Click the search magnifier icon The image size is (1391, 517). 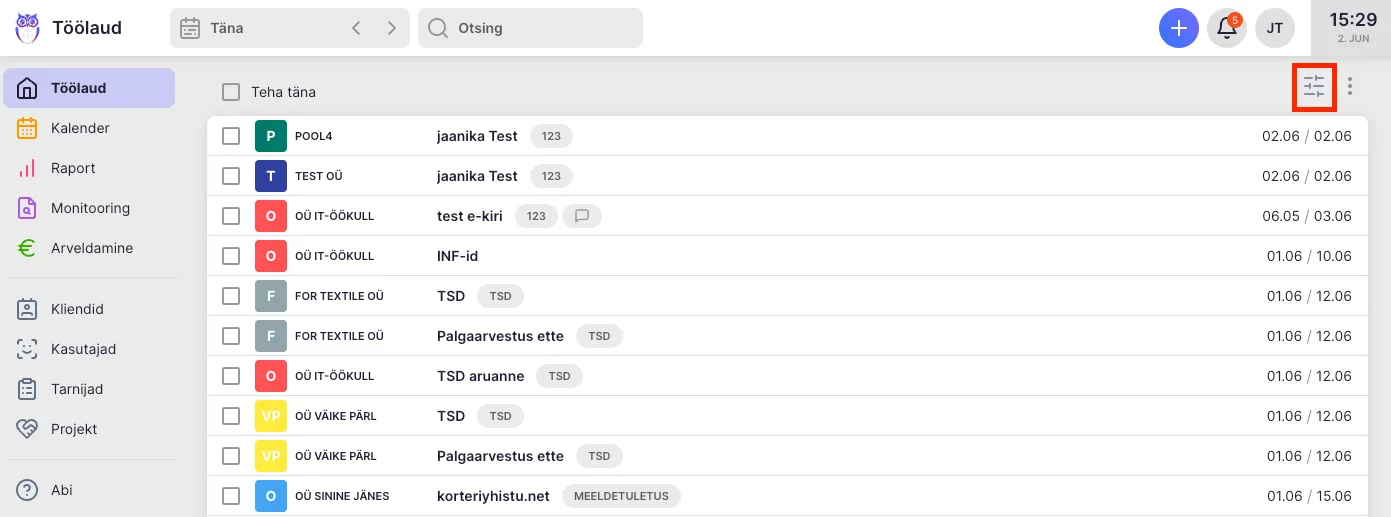(x=438, y=28)
